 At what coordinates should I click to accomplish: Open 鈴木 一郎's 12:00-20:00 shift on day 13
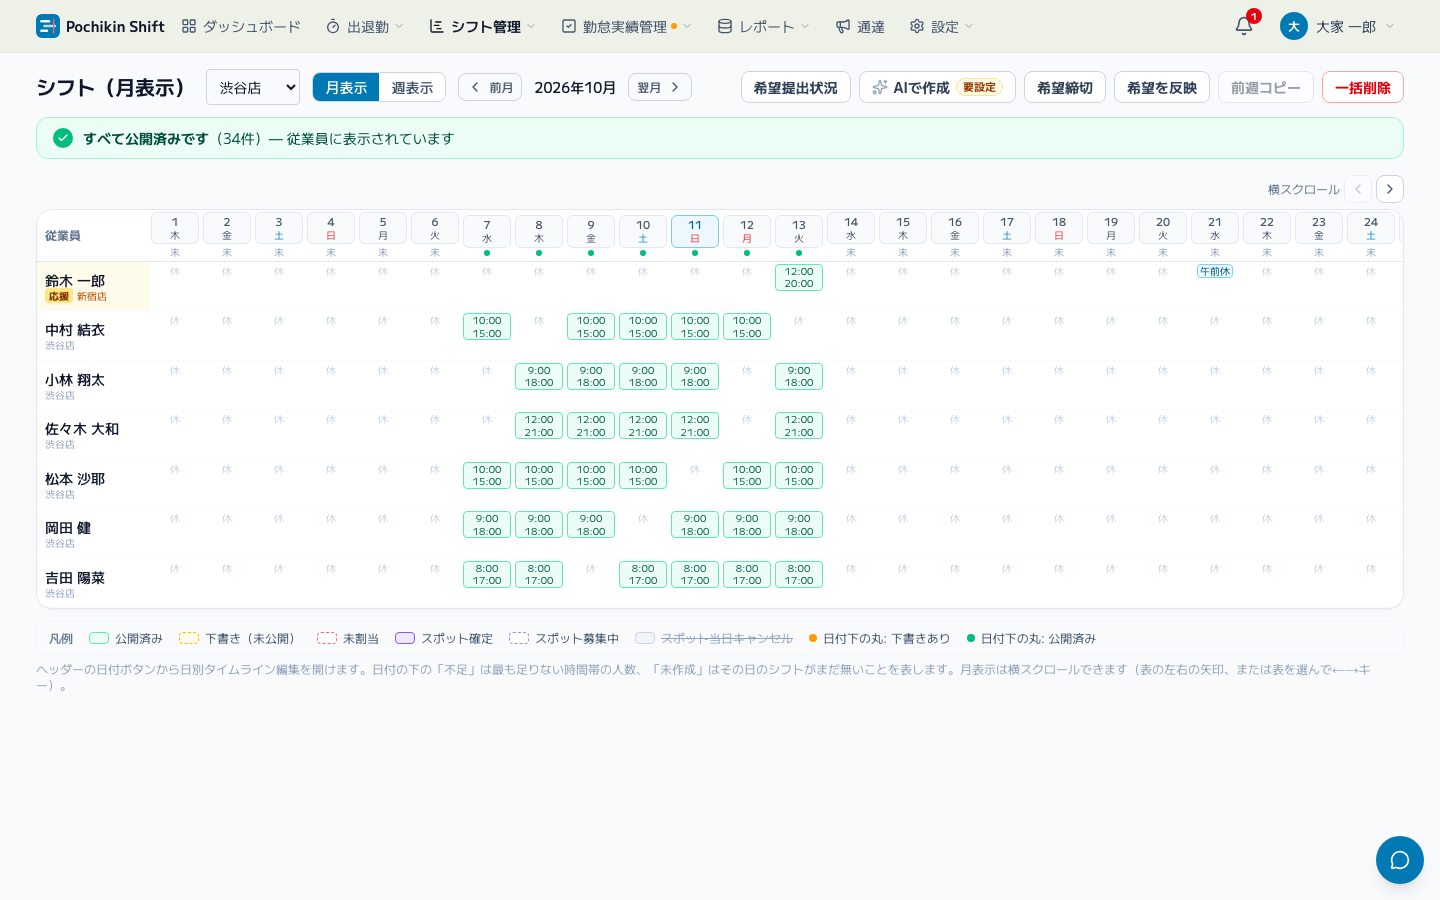pos(799,277)
